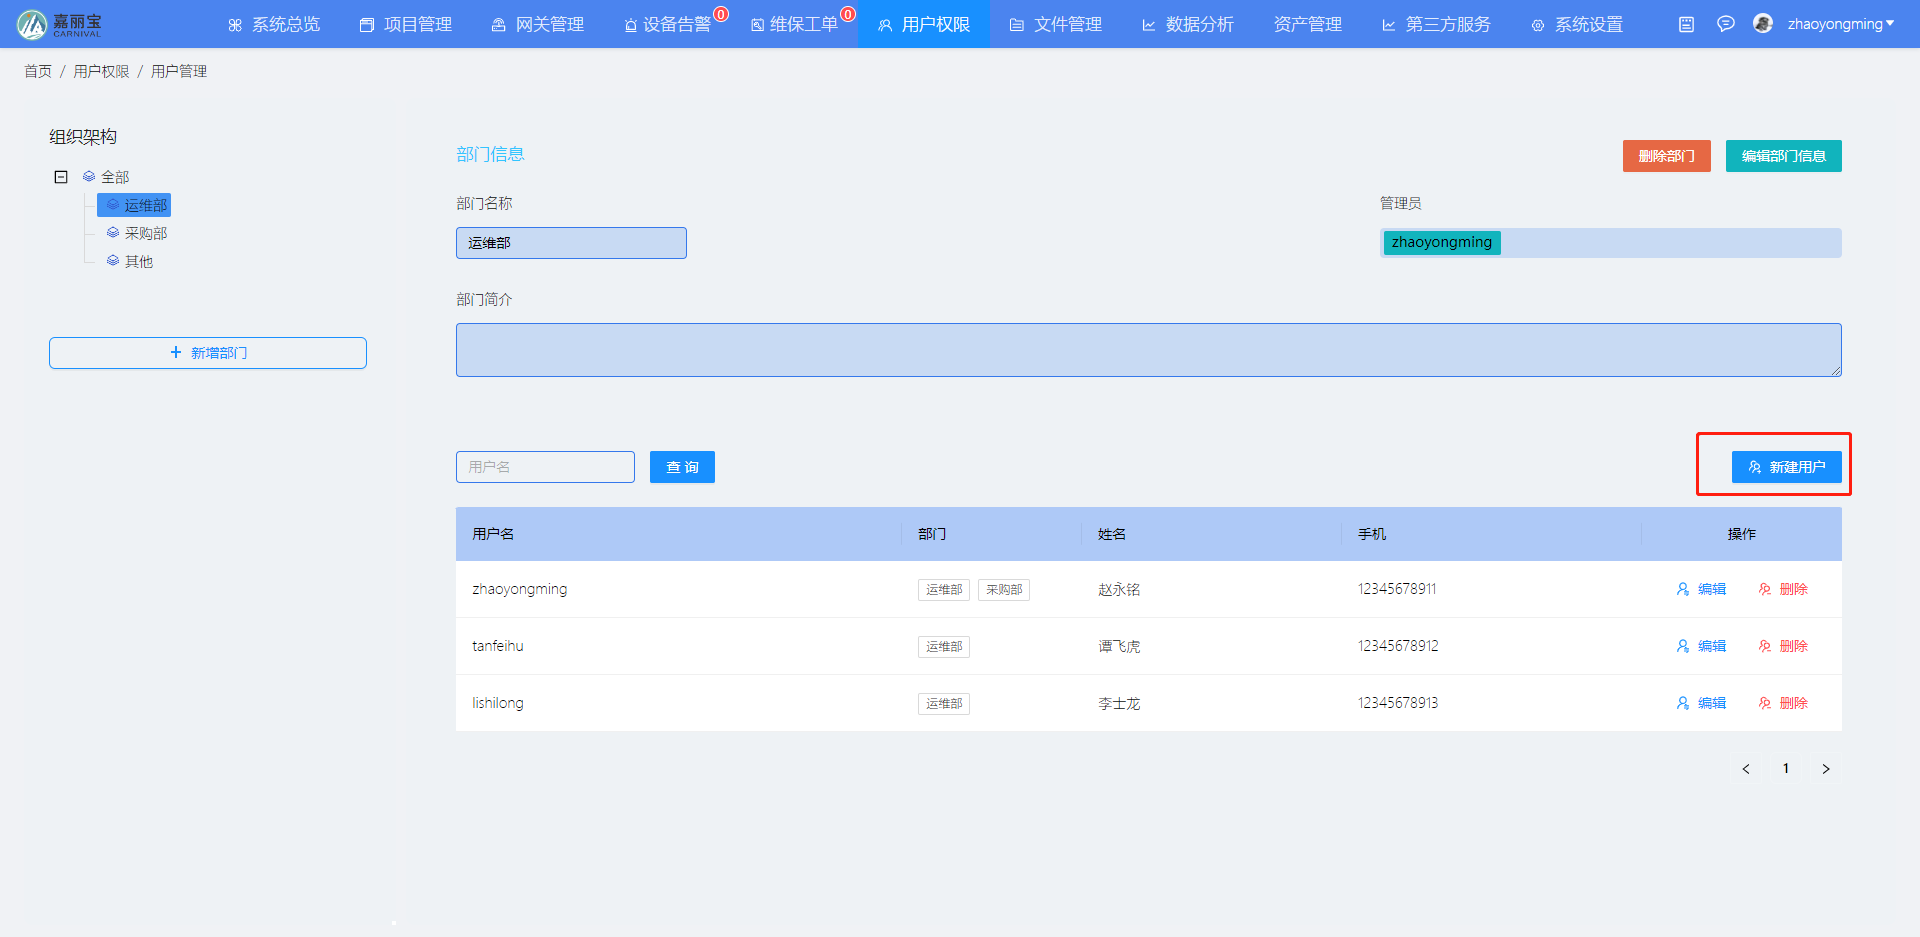The height and width of the screenshot is (937, 1920).
Task: Collapse the 全部 tree node
Action: (x=61, y=177)
